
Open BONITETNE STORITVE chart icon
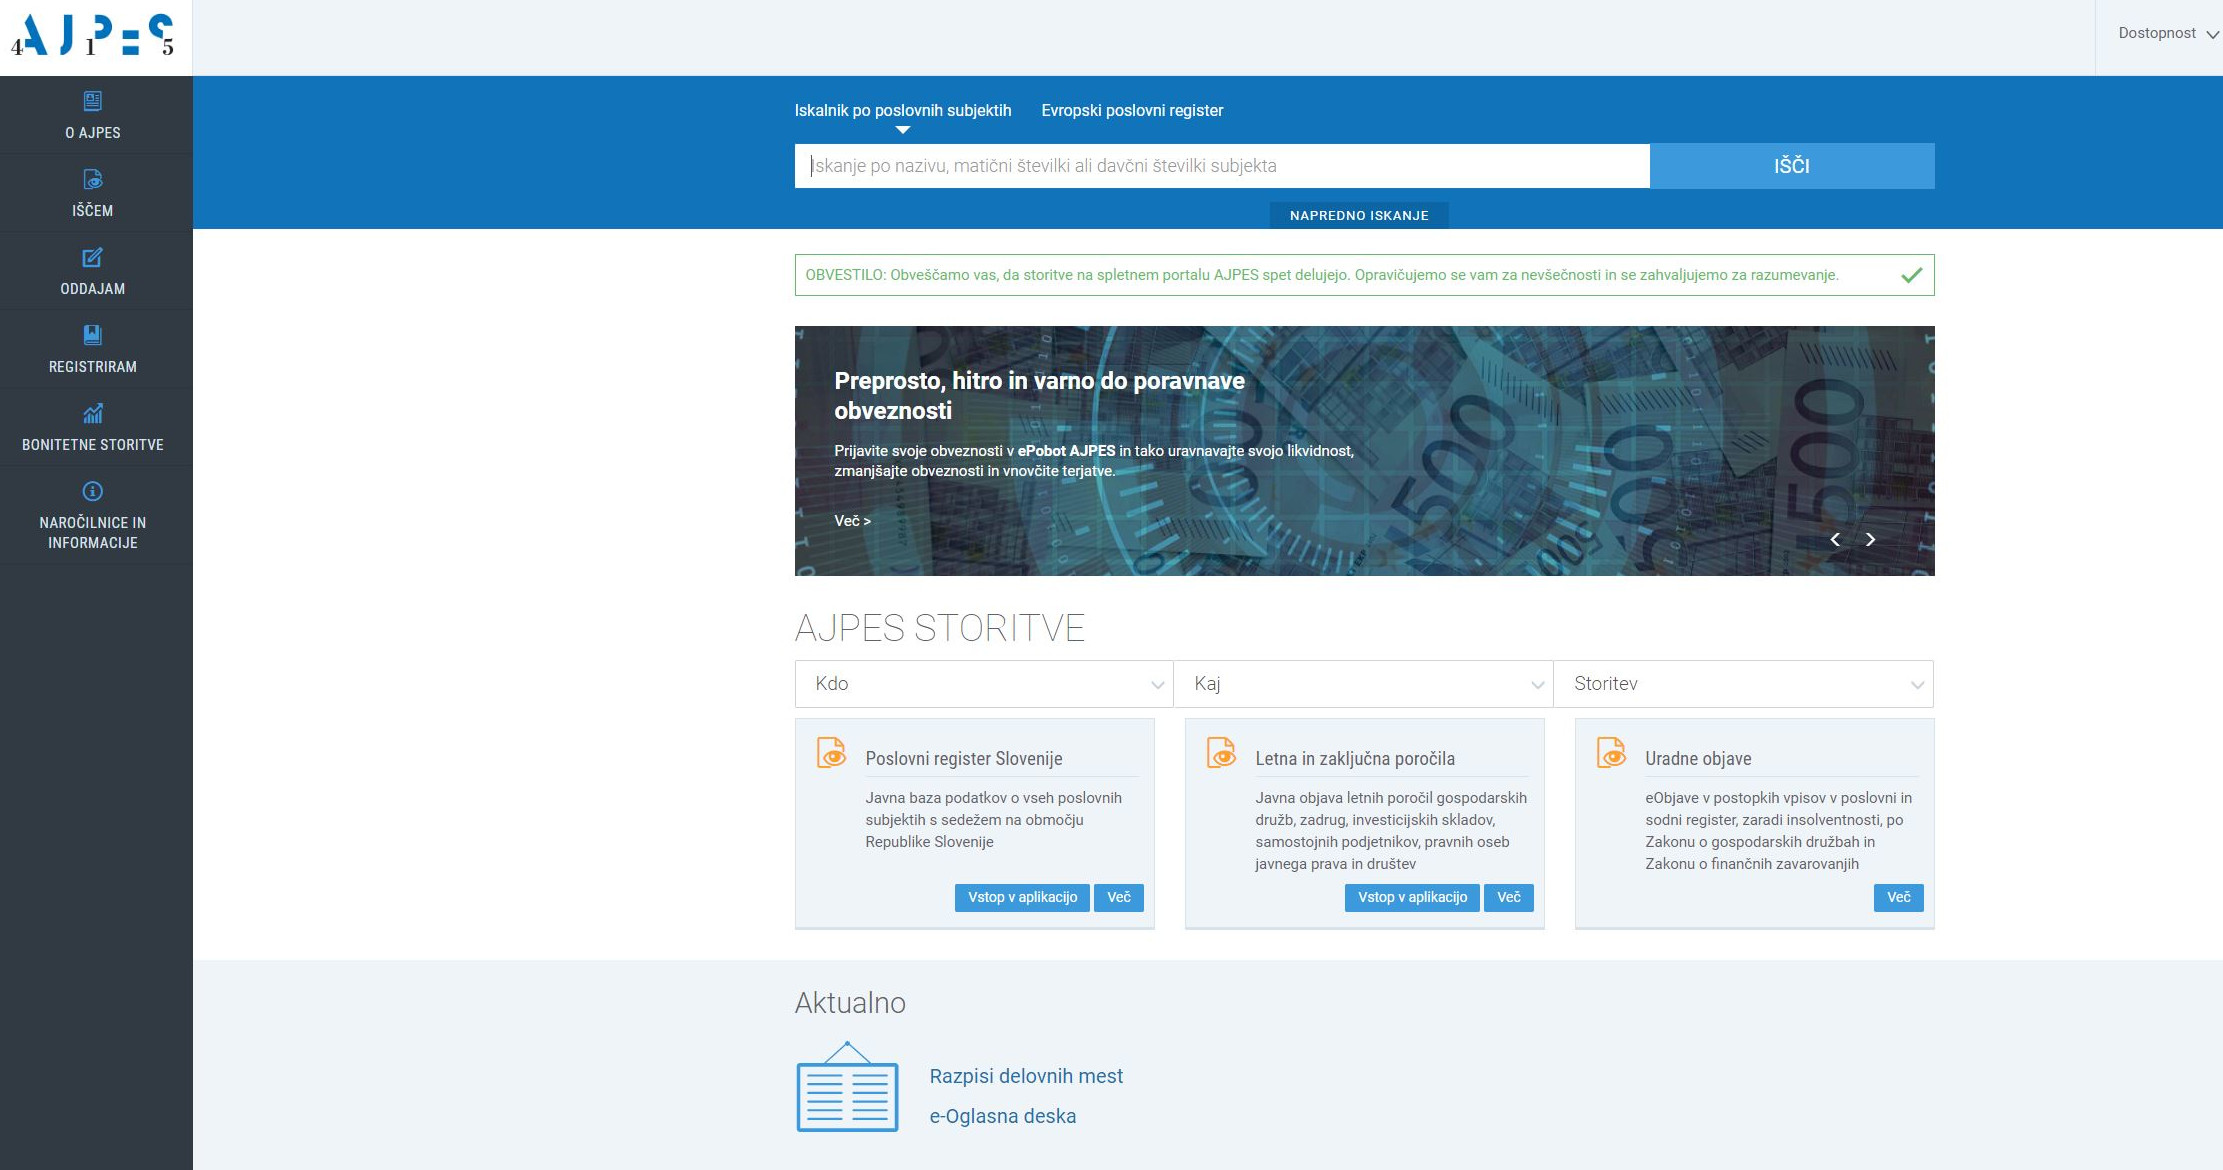click(93, 413)
